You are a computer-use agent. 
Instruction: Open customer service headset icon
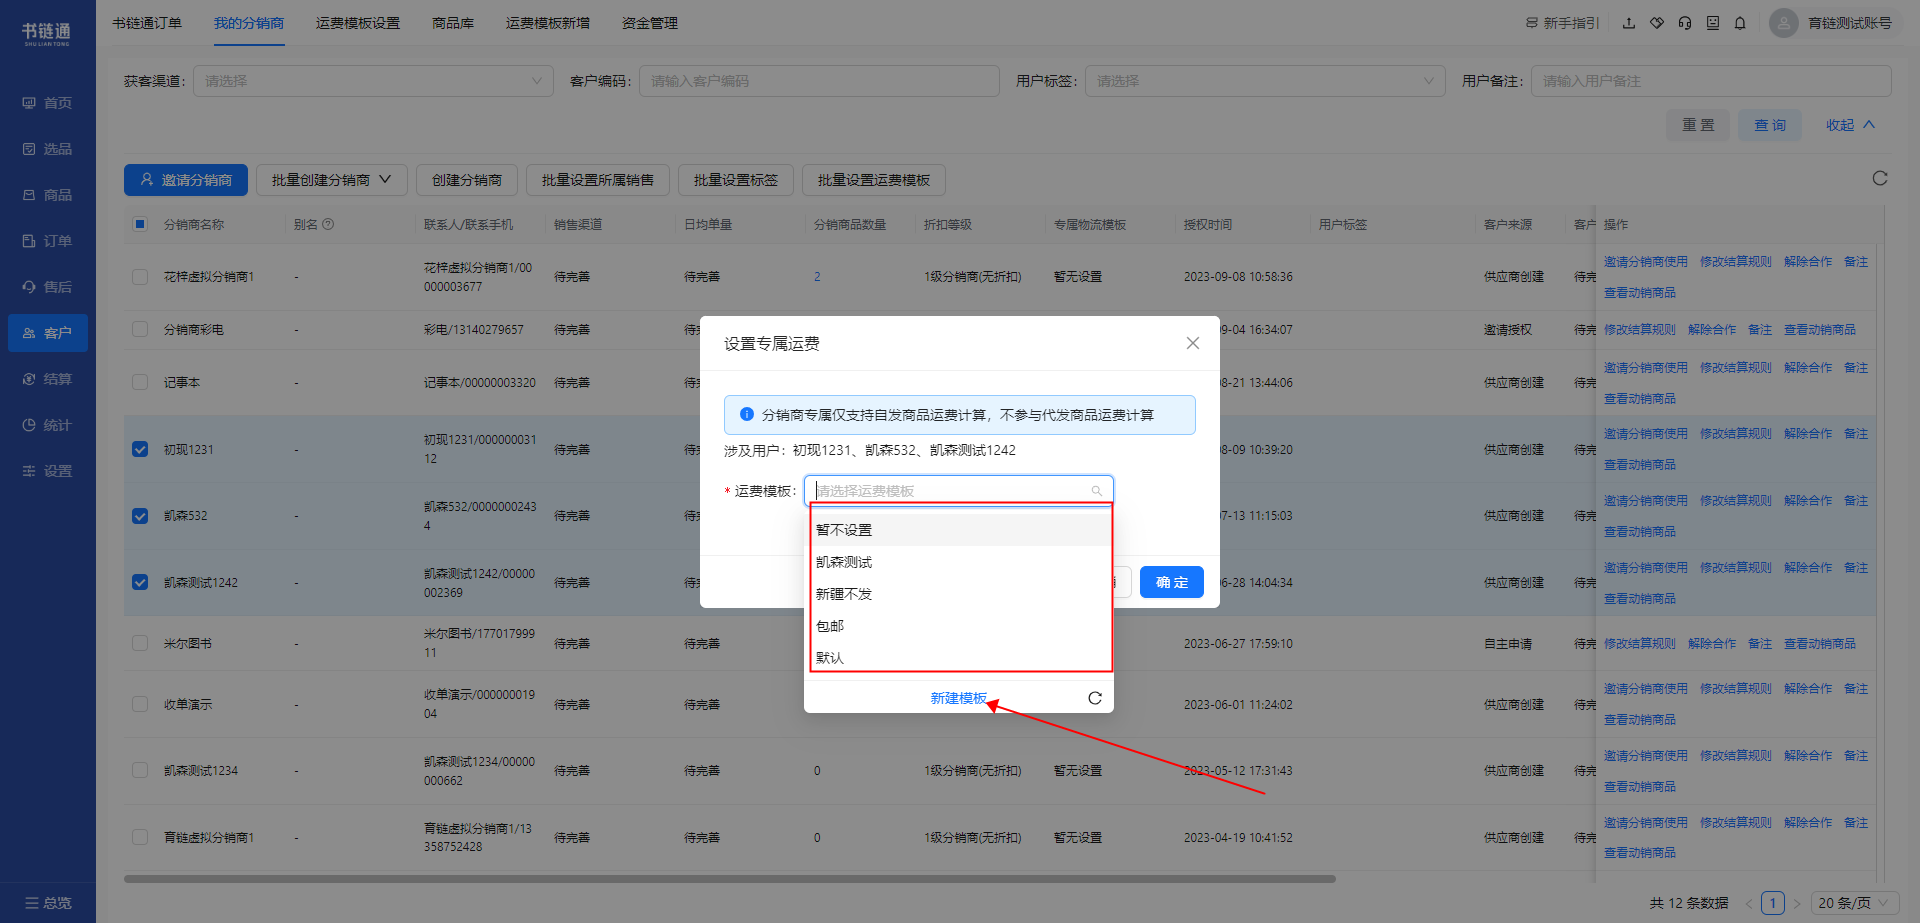point(1685,23)
